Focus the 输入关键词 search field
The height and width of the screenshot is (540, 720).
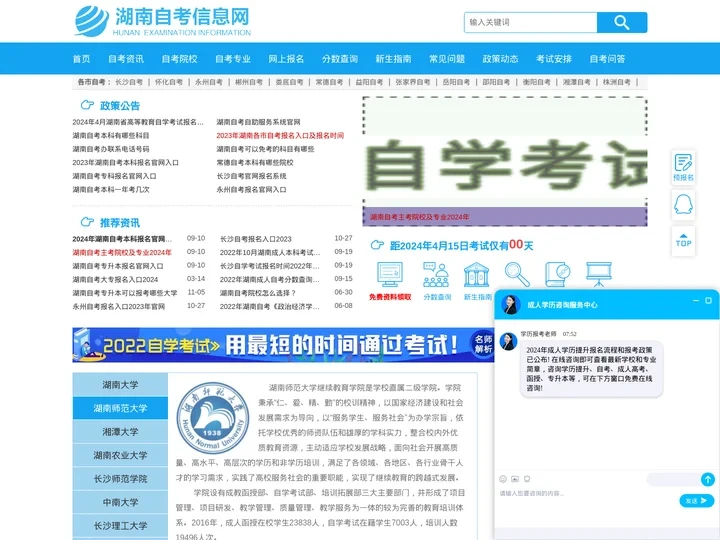click(x=531, y=22)
